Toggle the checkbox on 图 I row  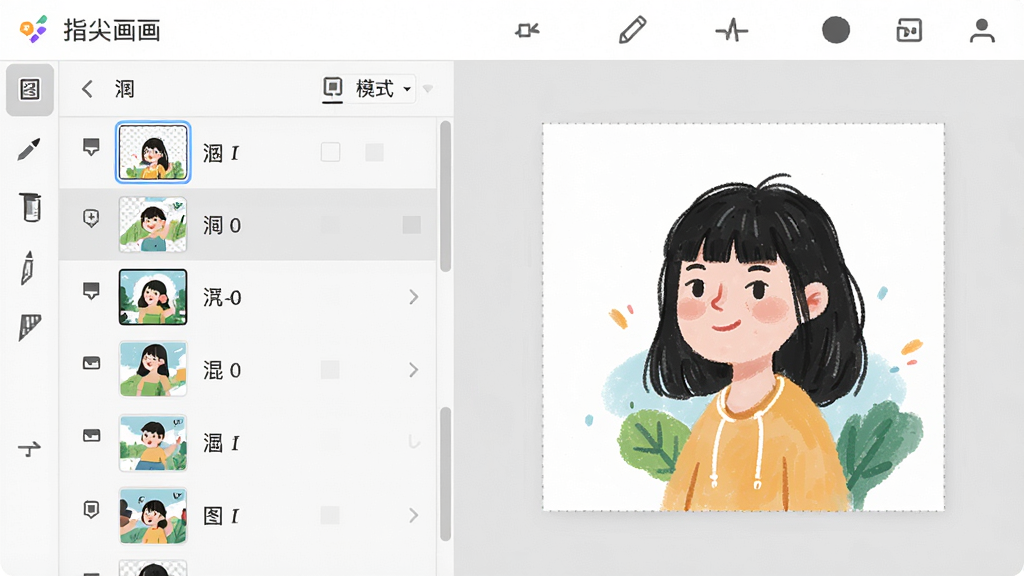click(330, 515)
